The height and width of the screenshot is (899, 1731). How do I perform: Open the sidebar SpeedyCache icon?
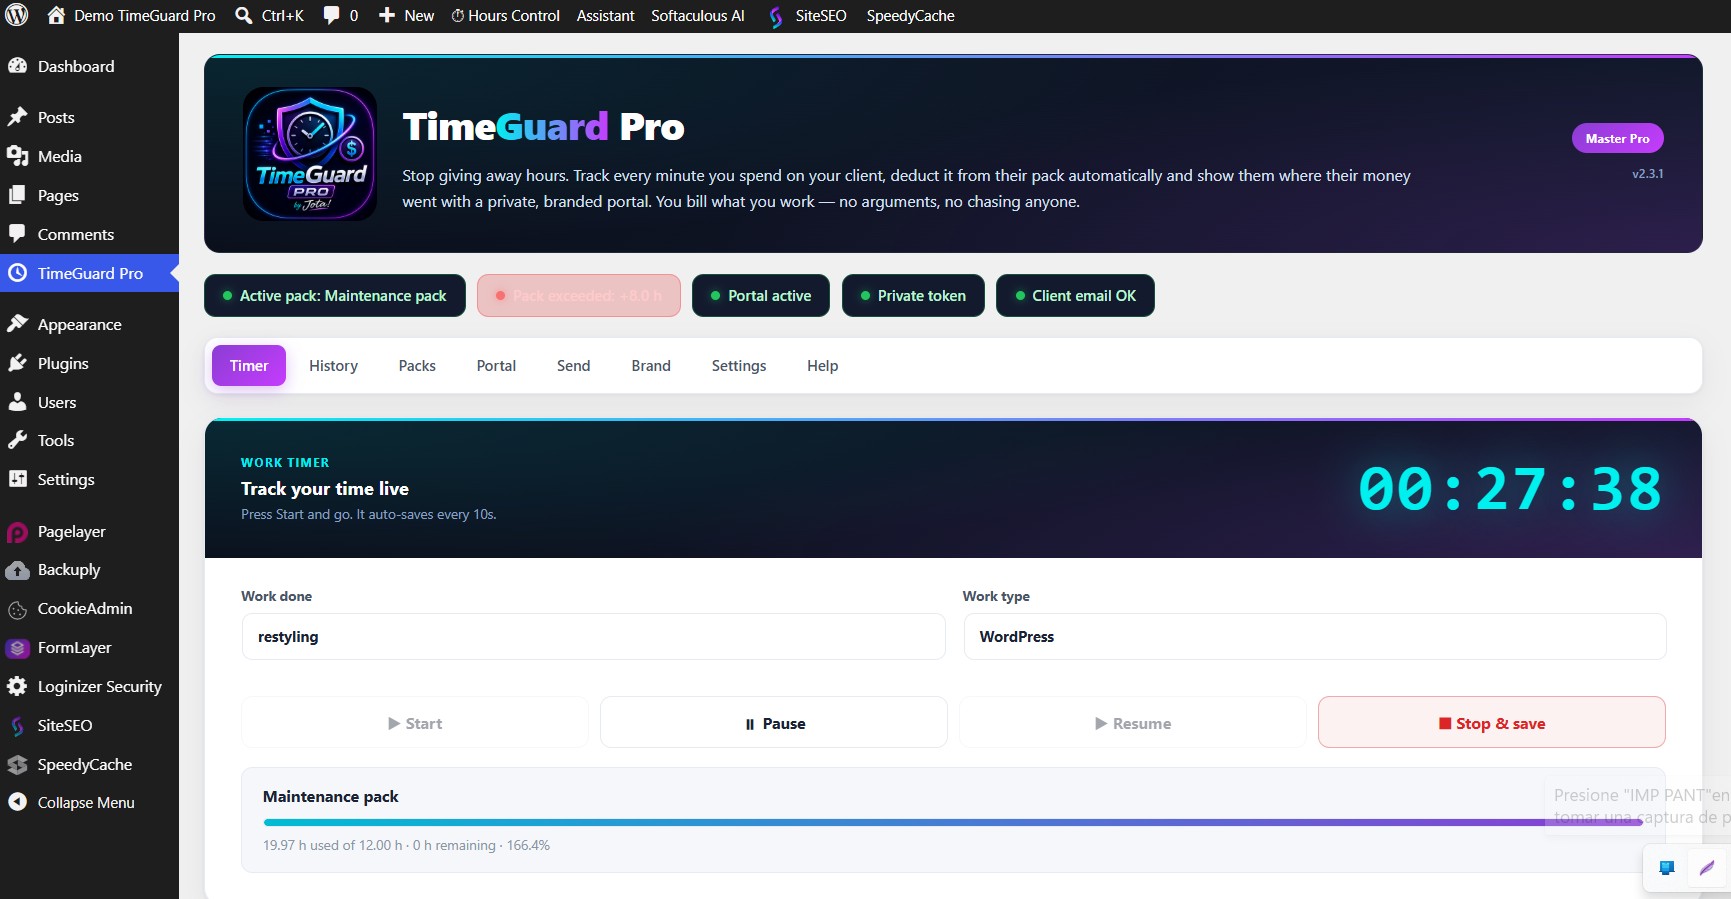[17, 765]
